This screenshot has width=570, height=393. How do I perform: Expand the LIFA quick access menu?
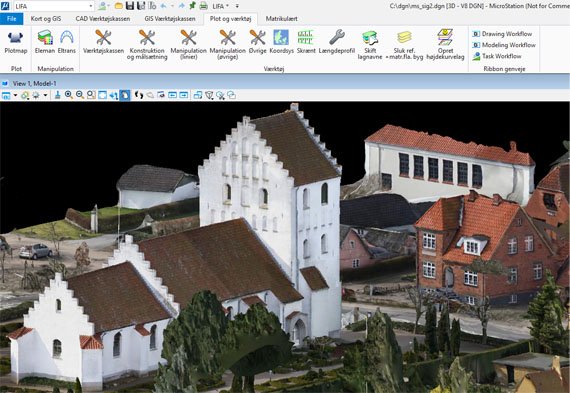pyautogui.click(x=221, y=6)
